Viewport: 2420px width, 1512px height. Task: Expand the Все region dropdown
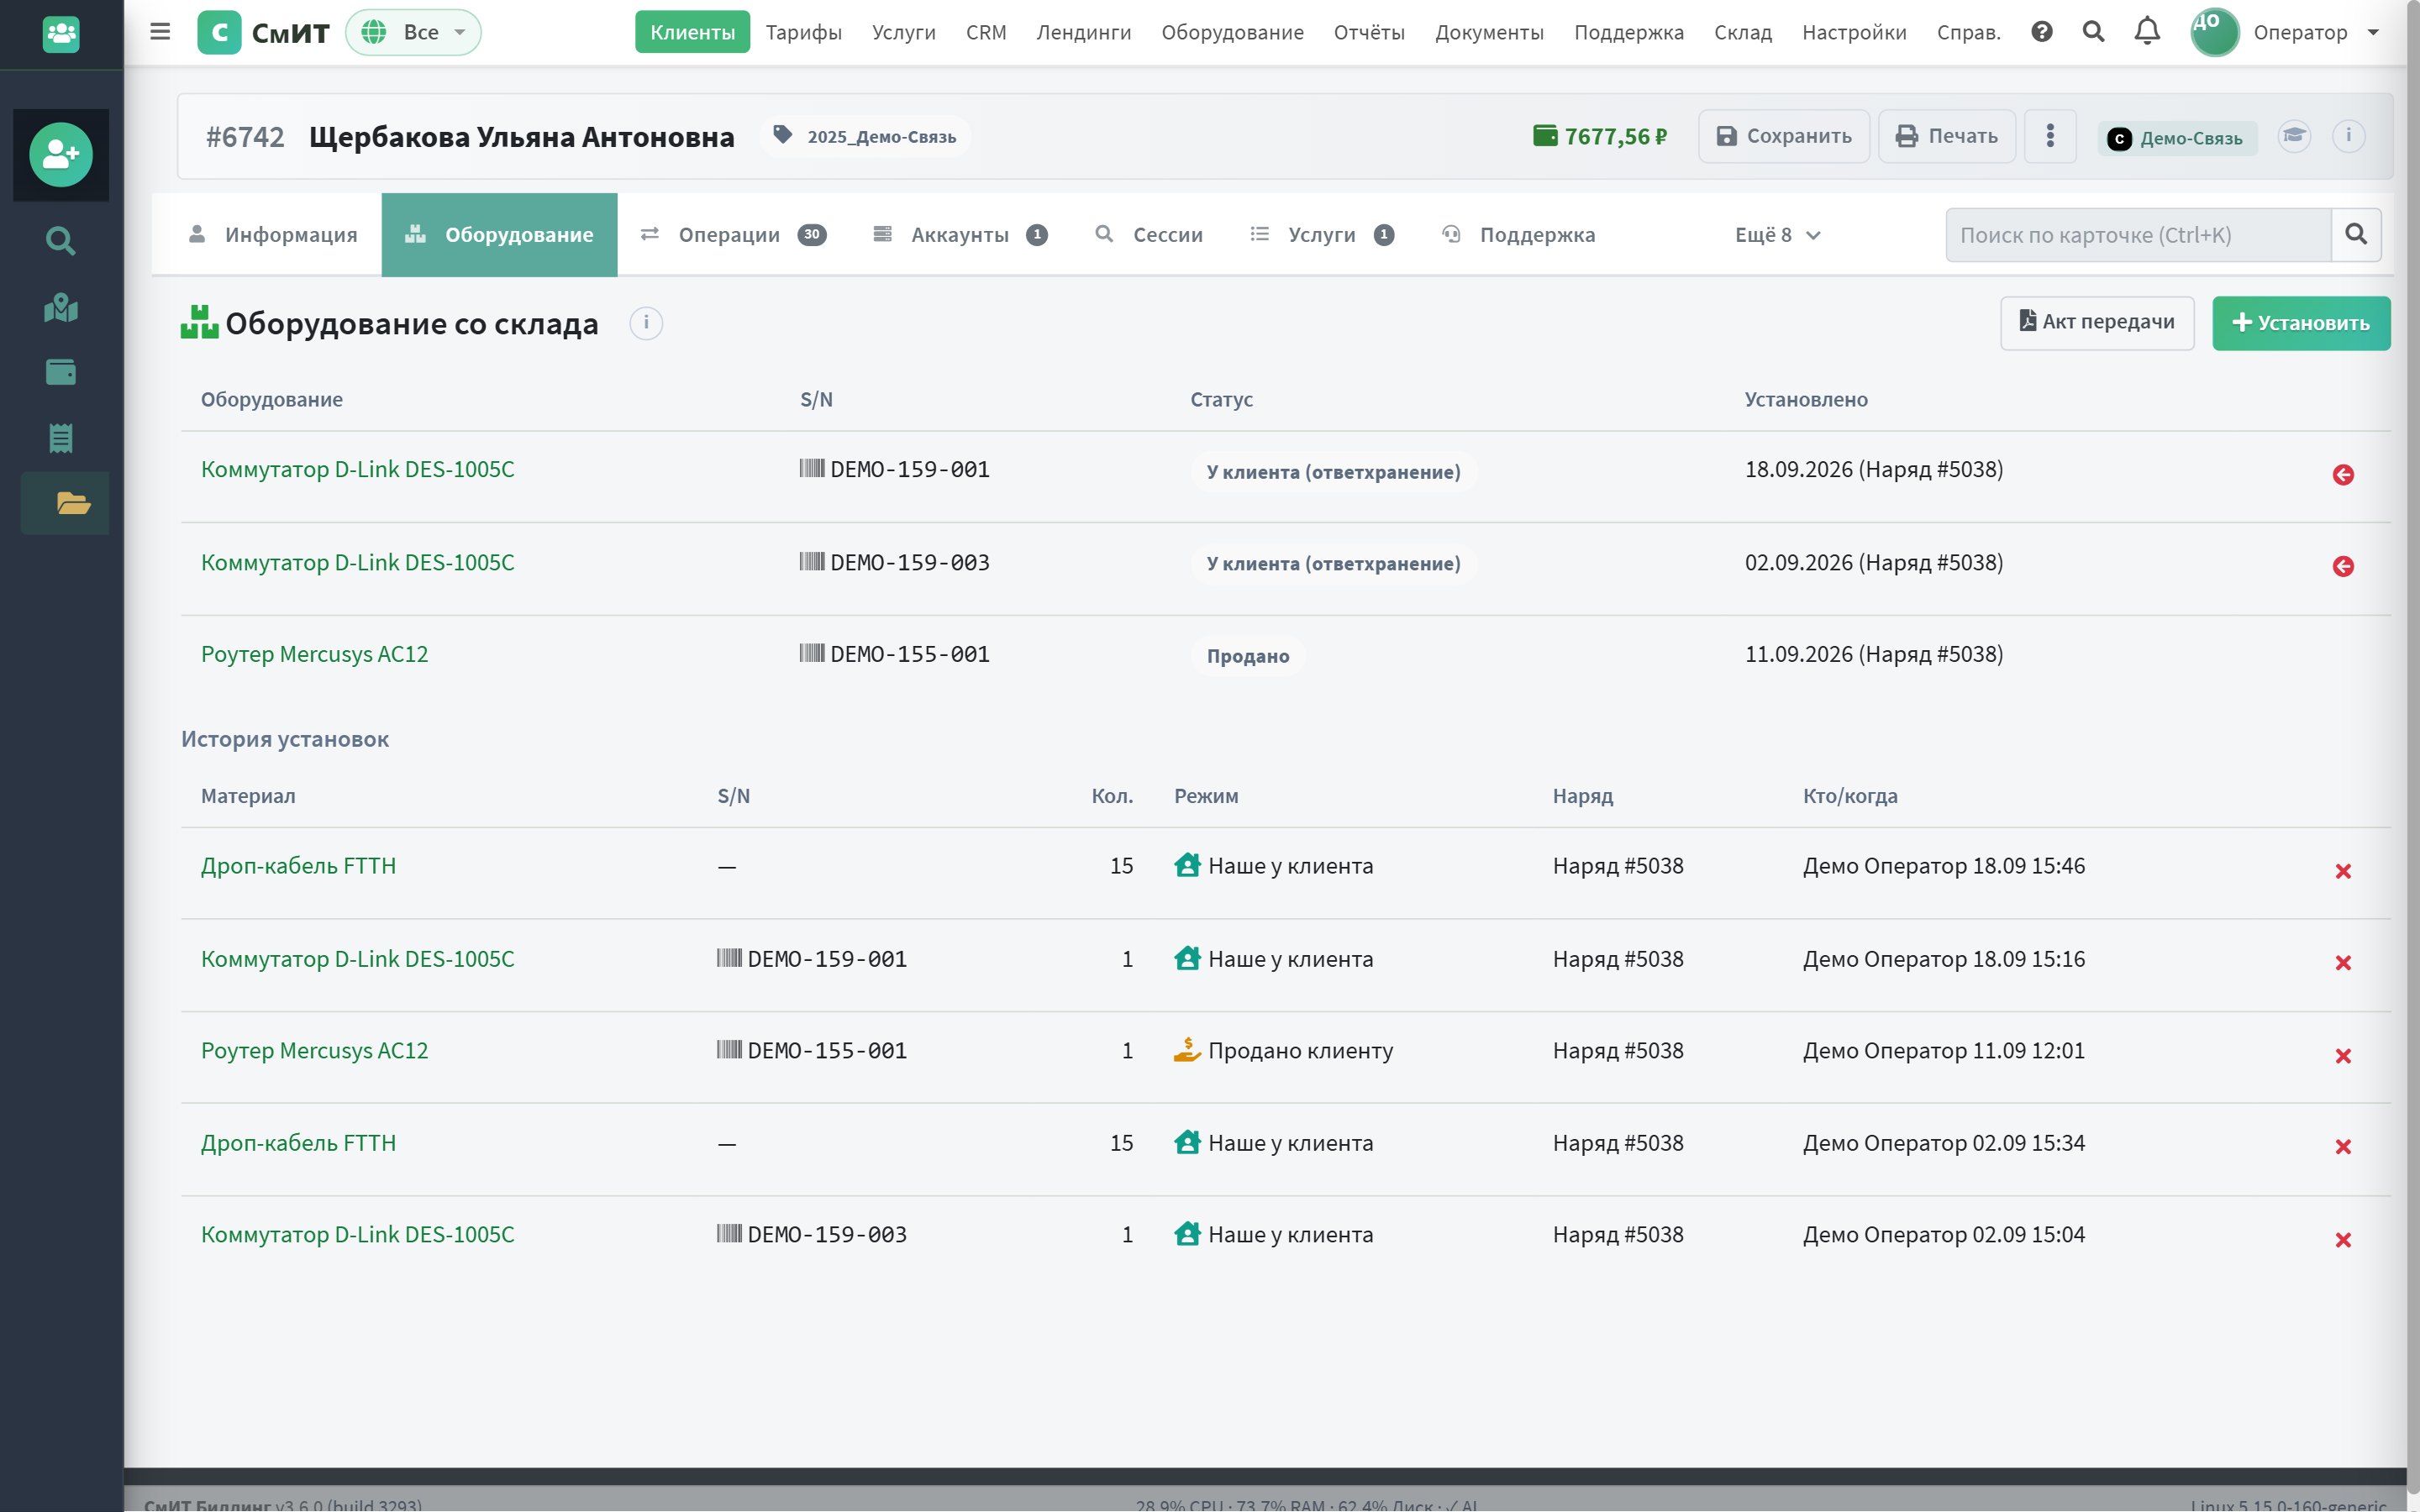pyautogui.click(x=413, y=32)
